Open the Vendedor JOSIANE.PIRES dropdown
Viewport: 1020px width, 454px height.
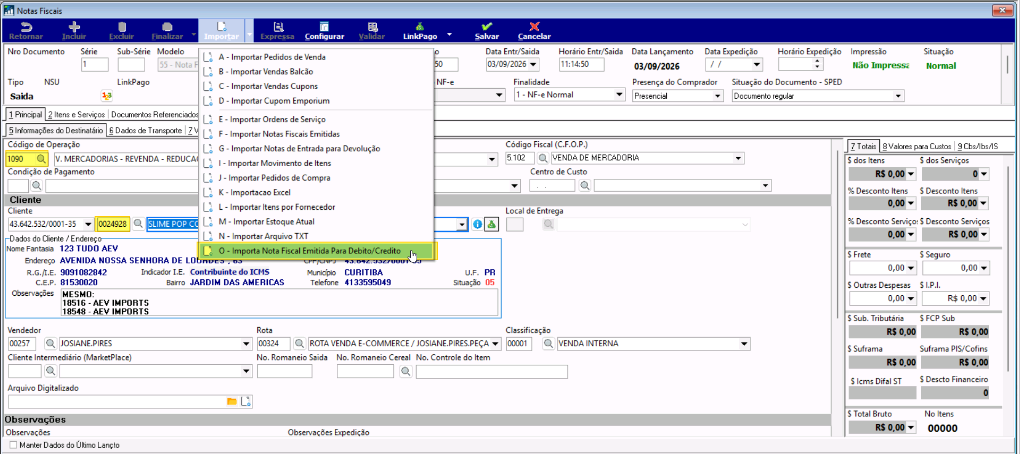coord(247,343)
